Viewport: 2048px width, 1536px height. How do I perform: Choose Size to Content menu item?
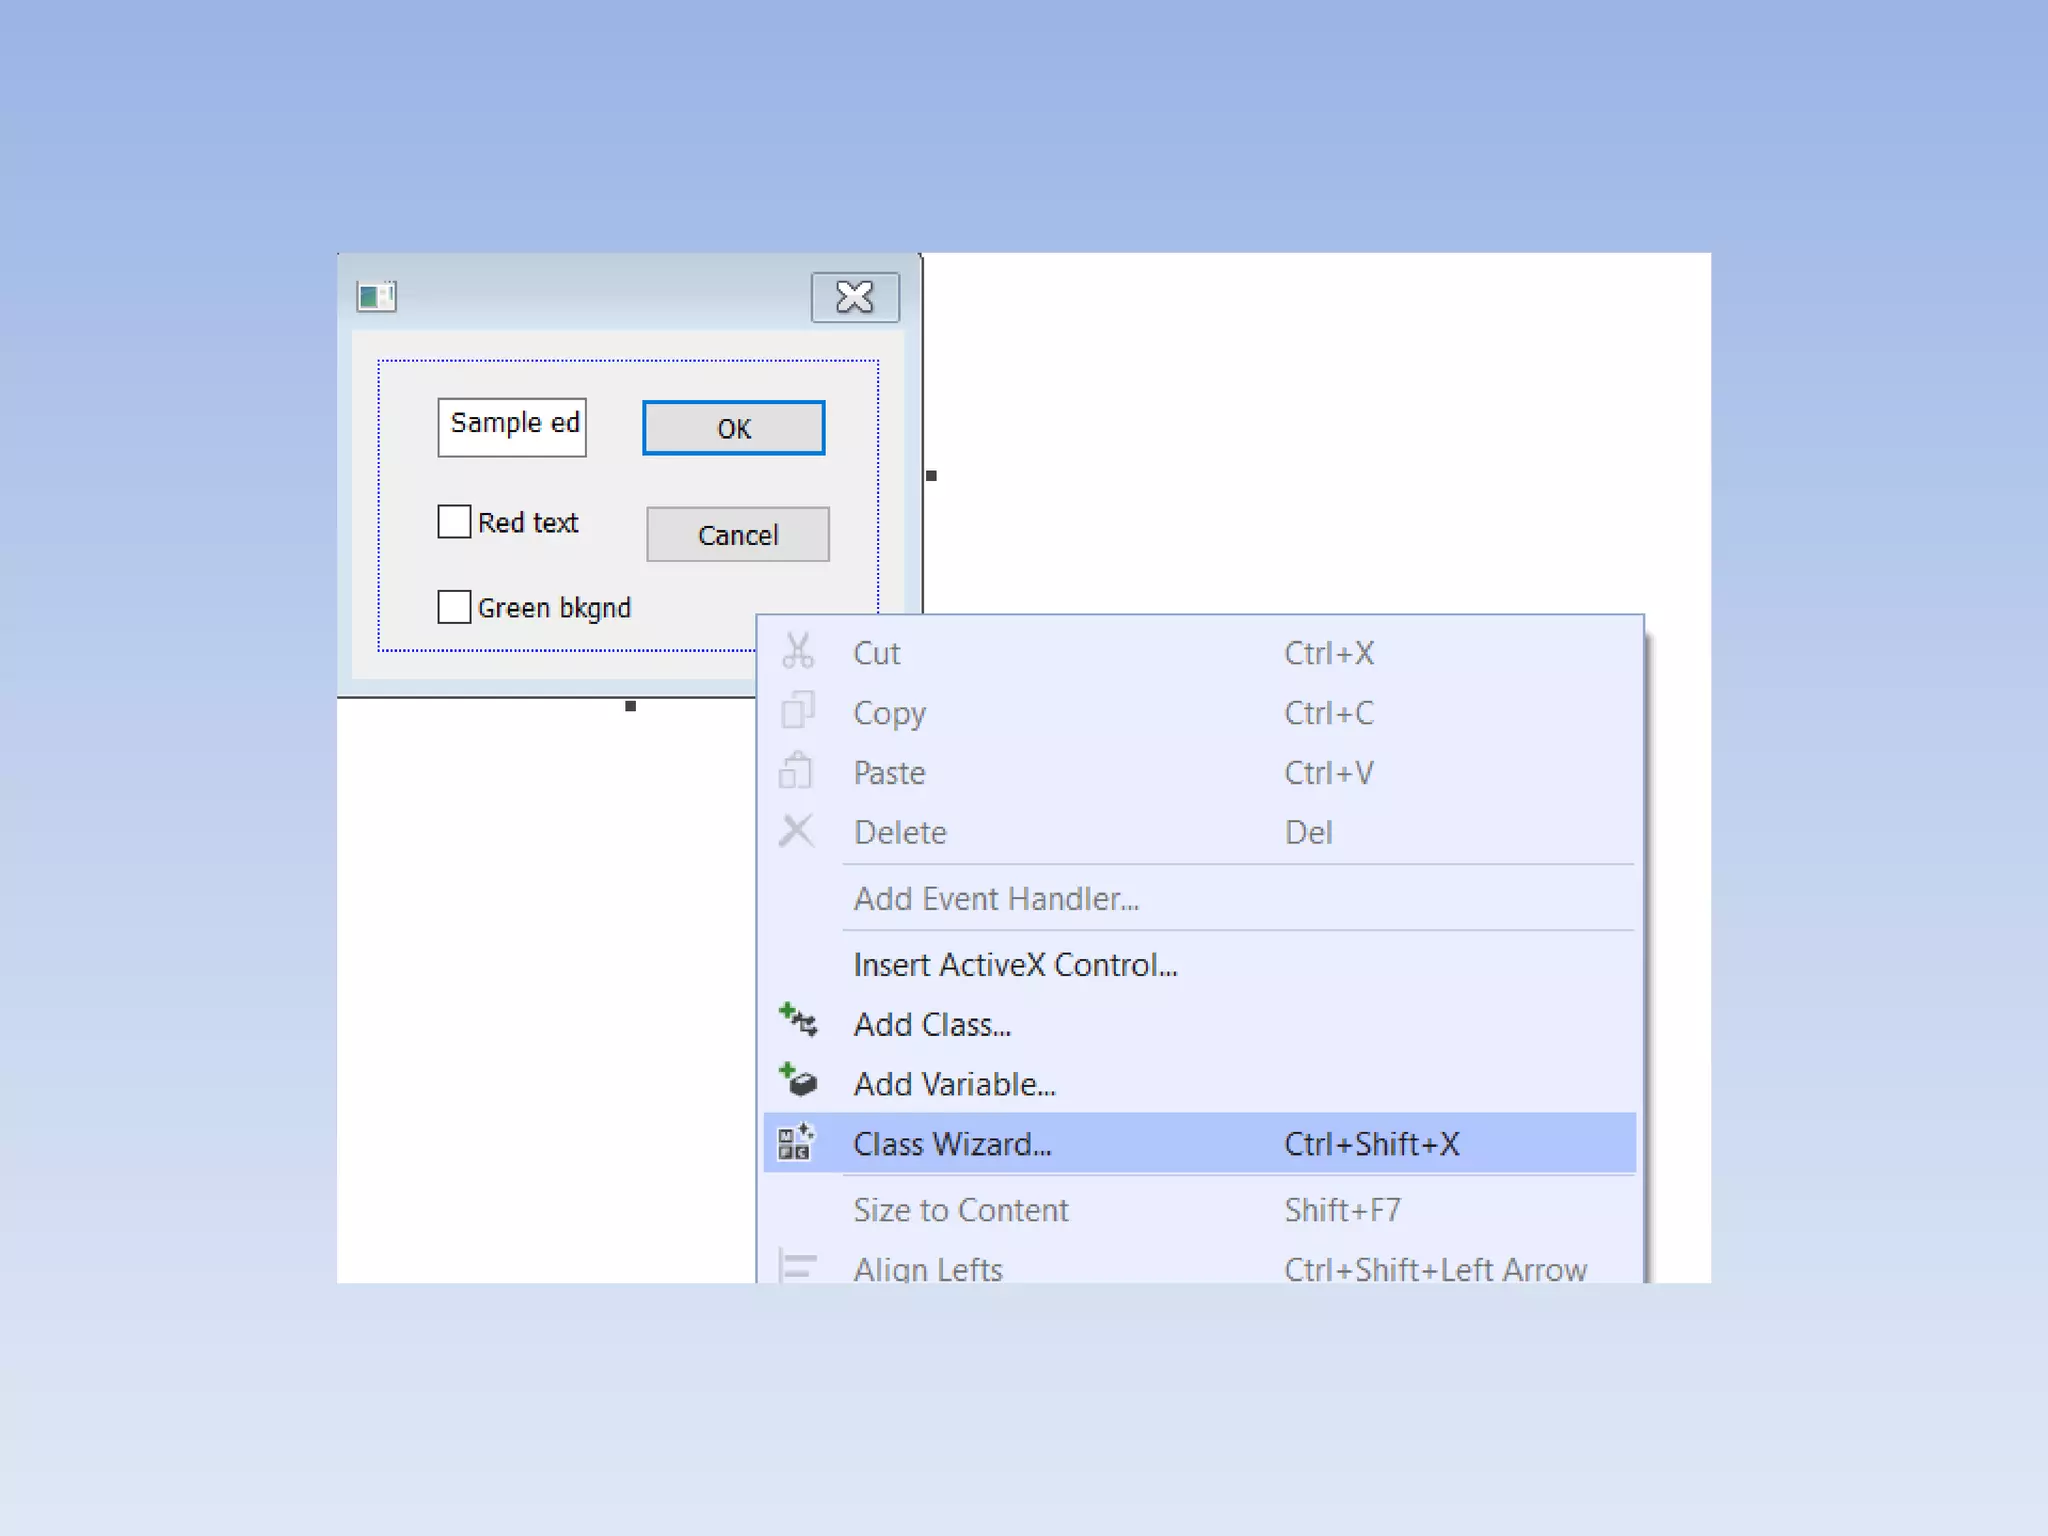960,1210
